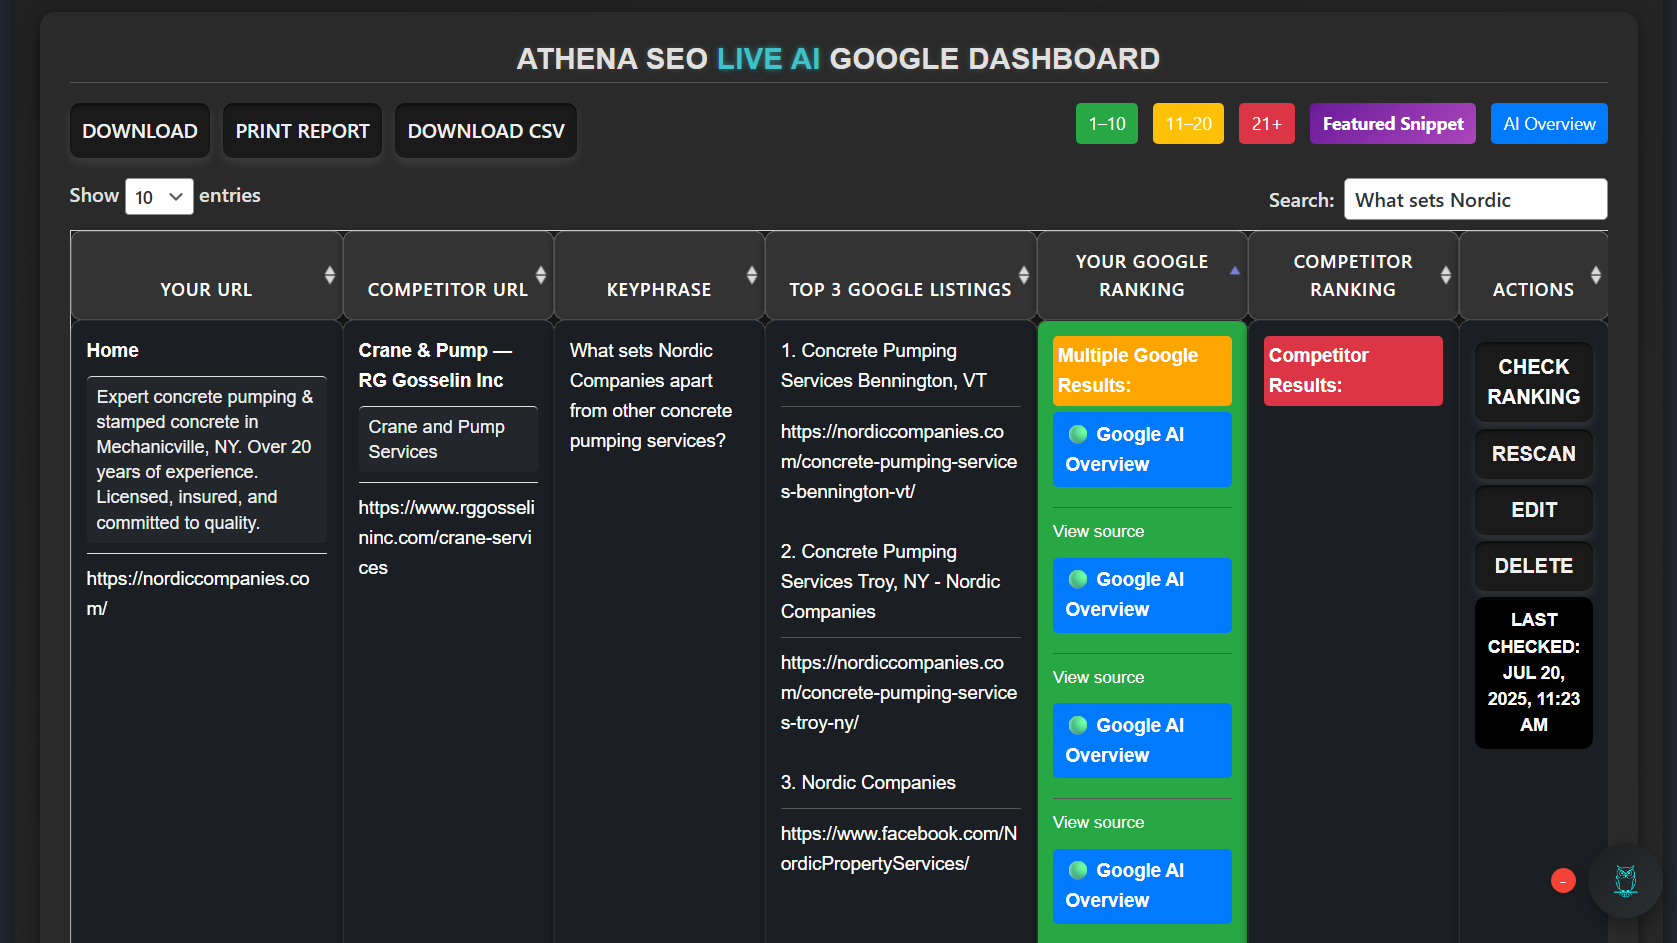This screenshot has height=943, width=1677.
Task: Click the Edit action button
Action: pos(1533,510)
